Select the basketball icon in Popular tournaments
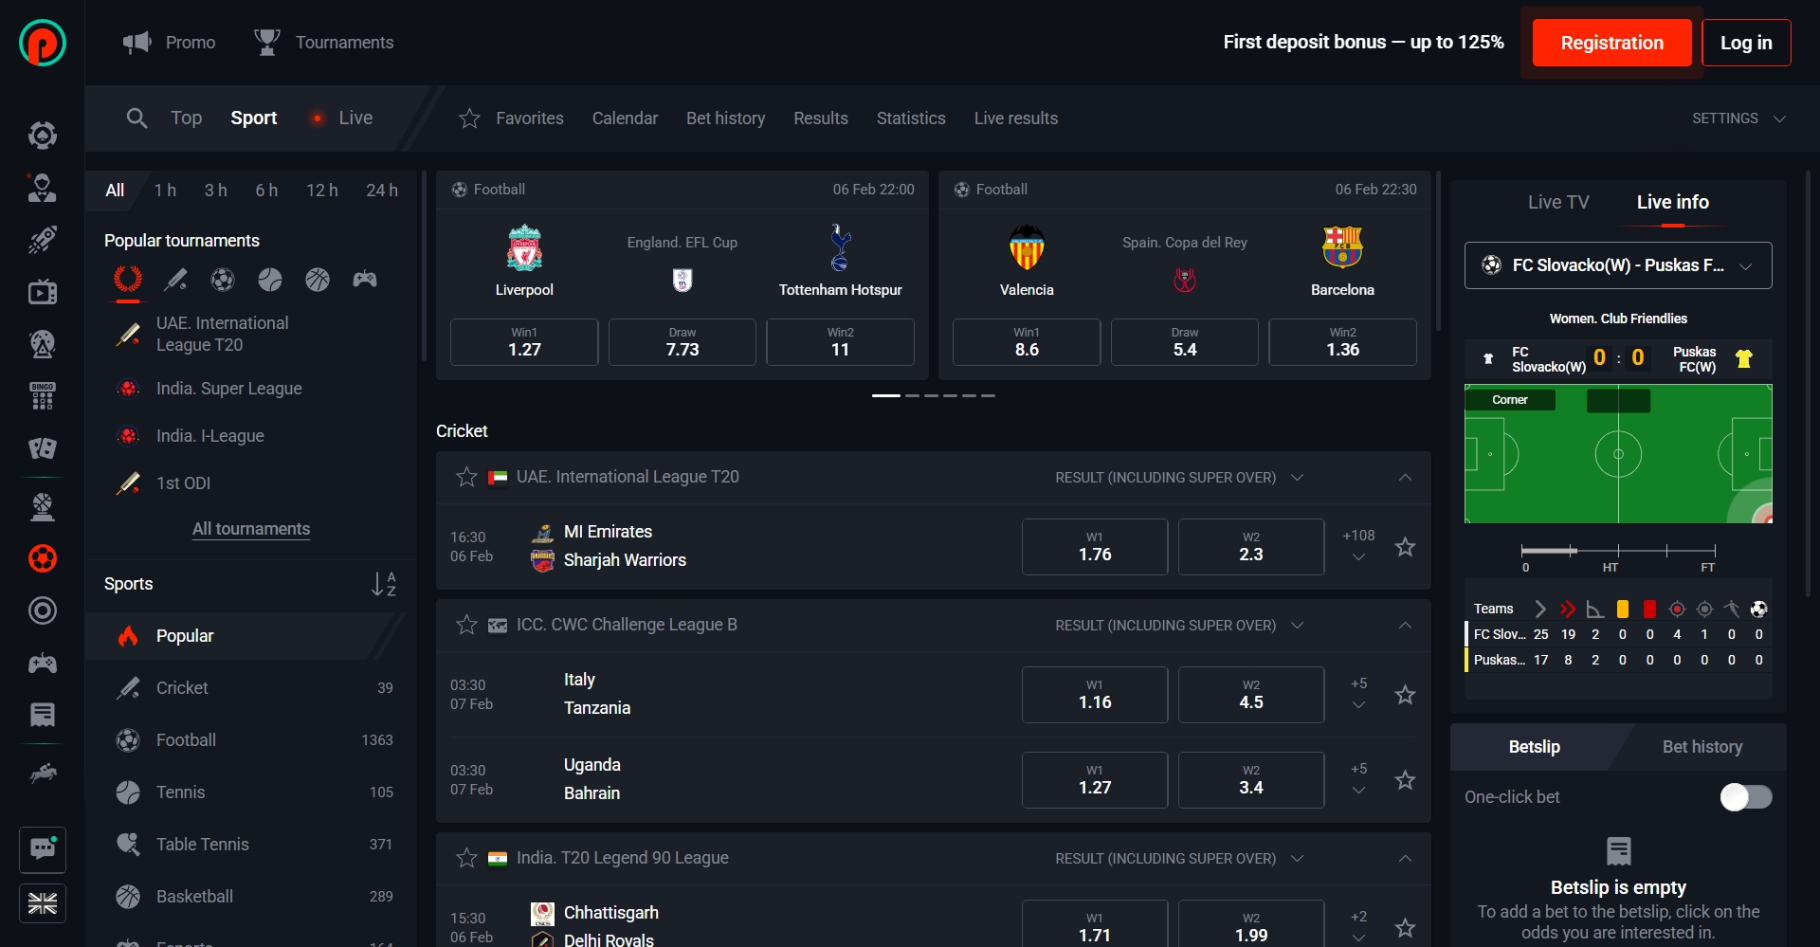1820x947 pixels. [318, 280]
